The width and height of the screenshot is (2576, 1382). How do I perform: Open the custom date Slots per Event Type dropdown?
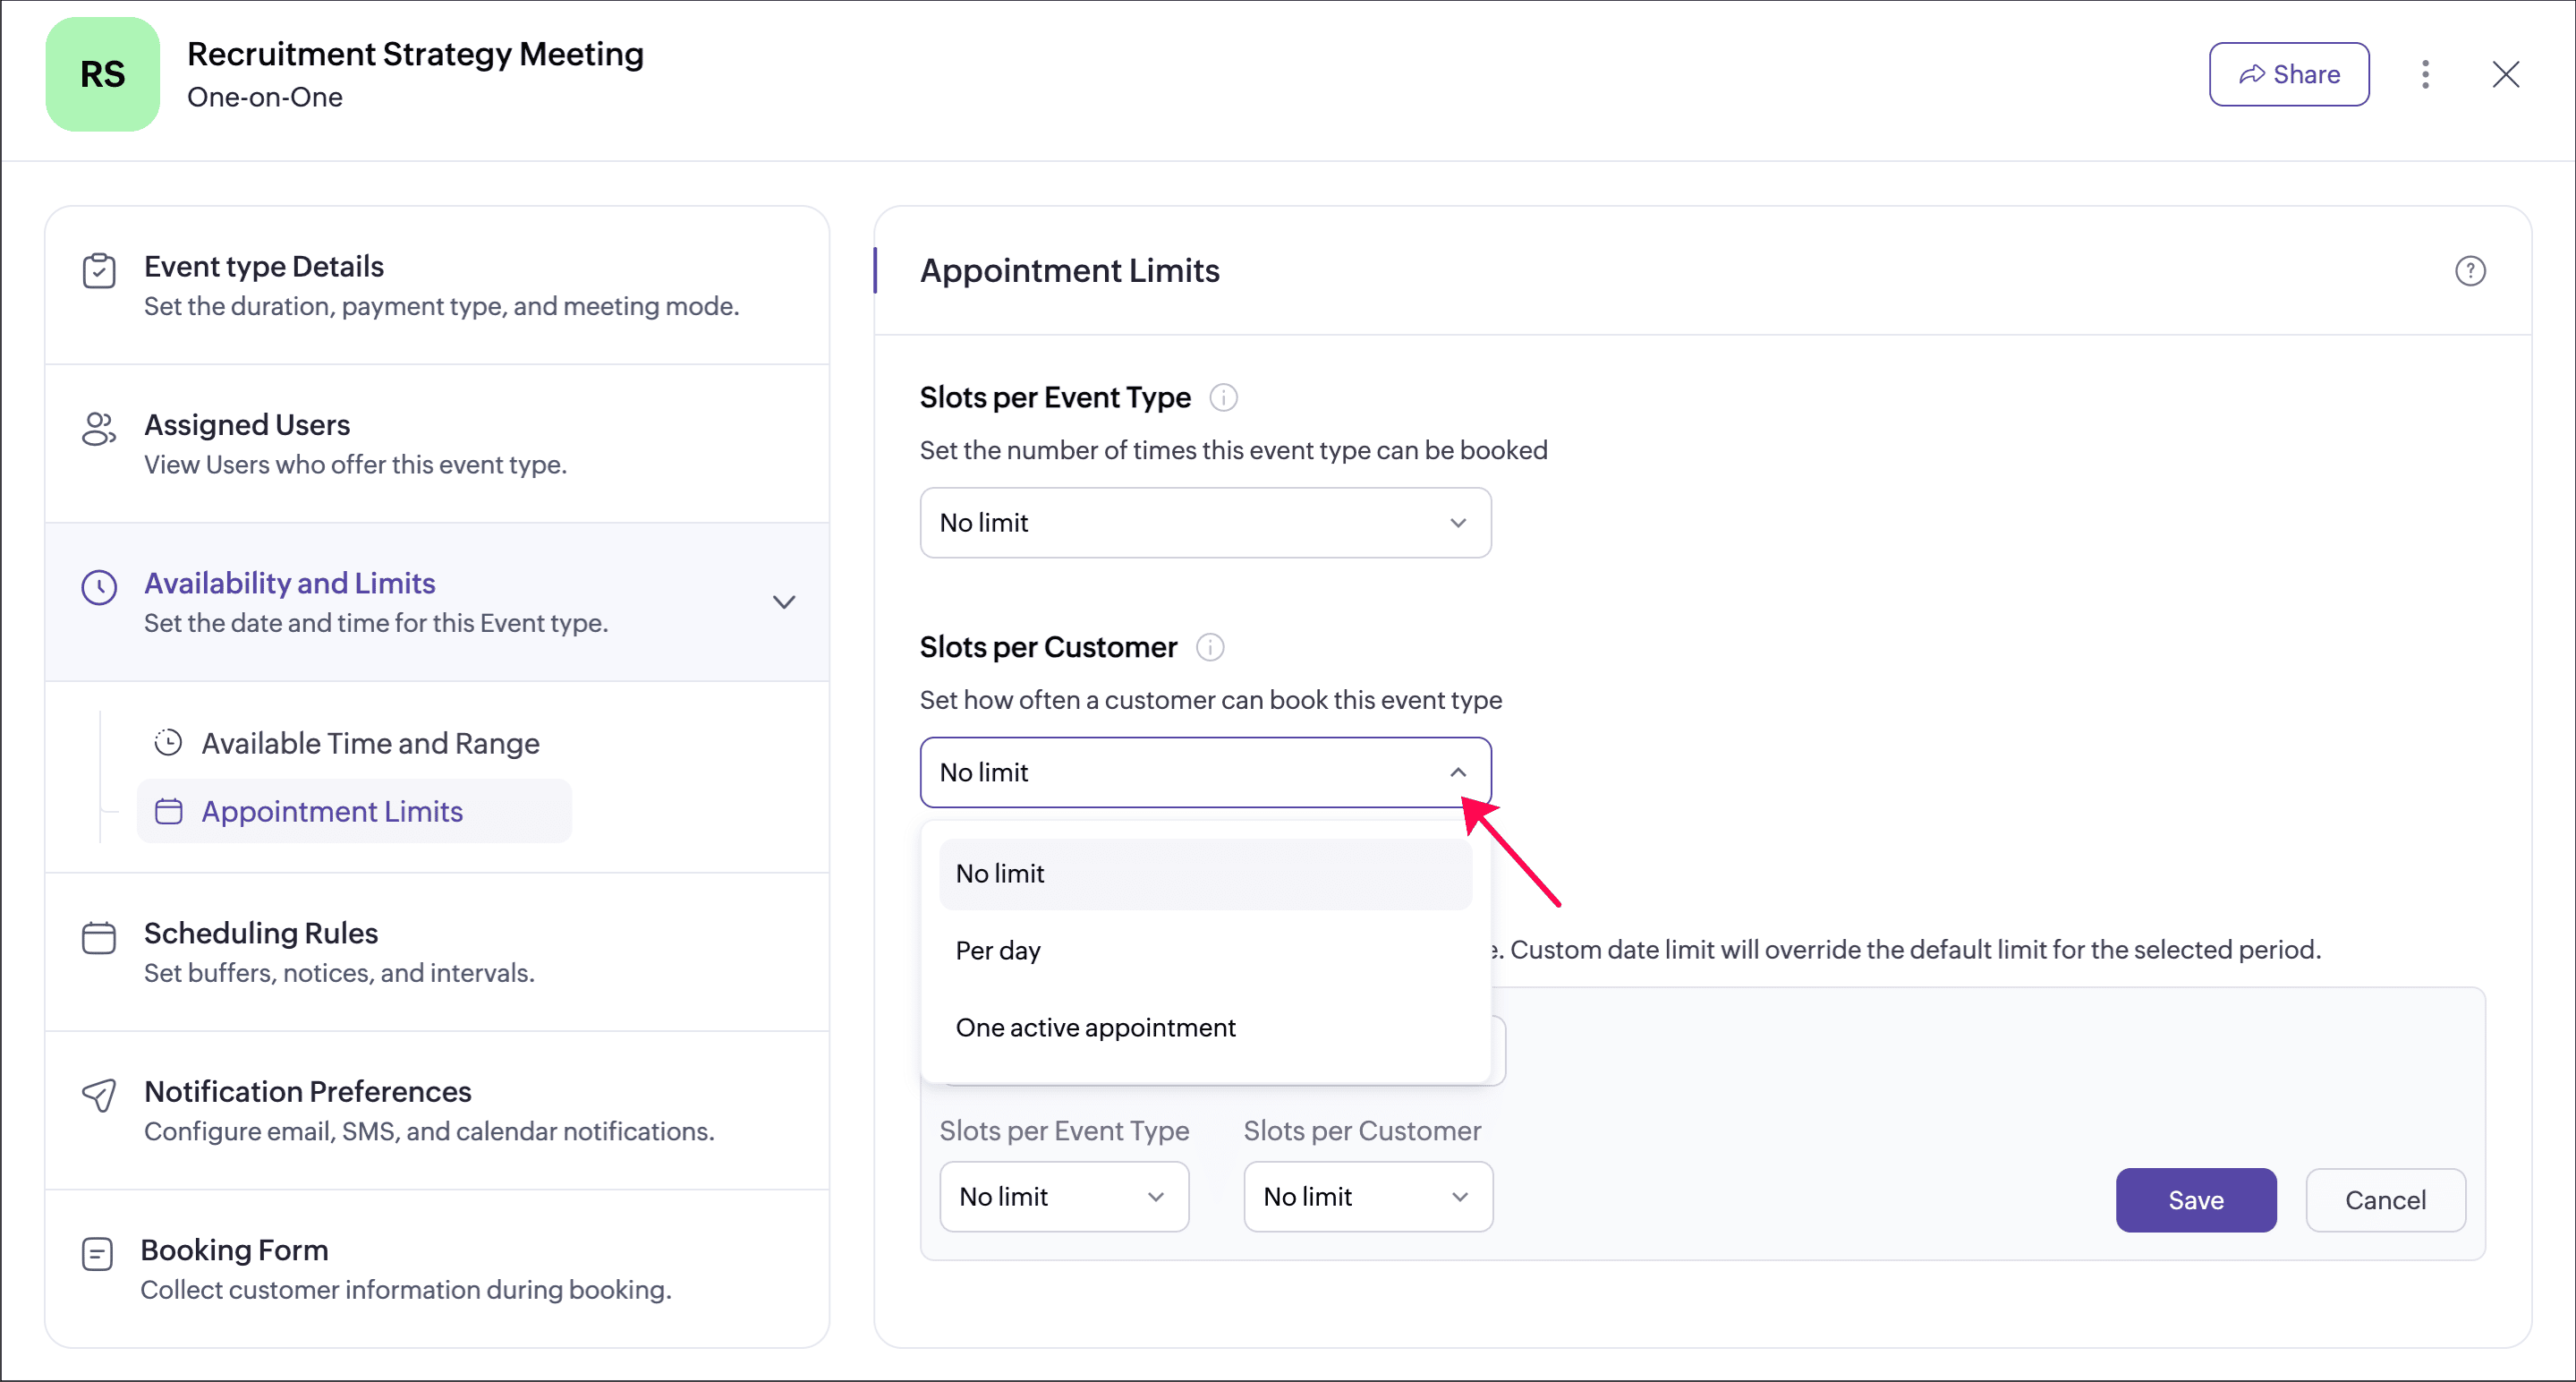pos(1063,1197)
